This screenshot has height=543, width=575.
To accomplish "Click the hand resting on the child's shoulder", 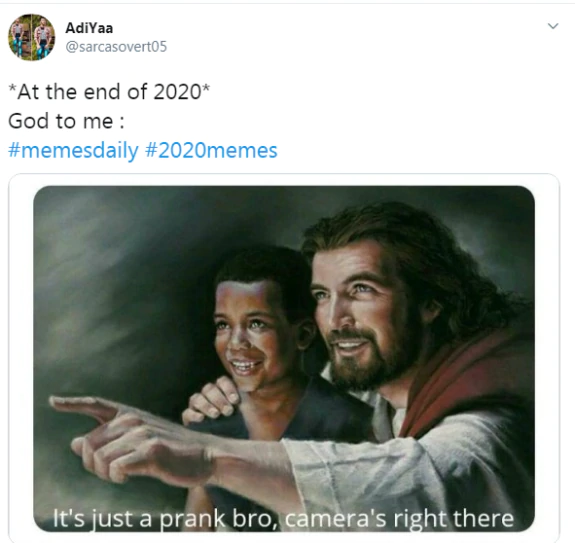I will [x=212, y=401].
